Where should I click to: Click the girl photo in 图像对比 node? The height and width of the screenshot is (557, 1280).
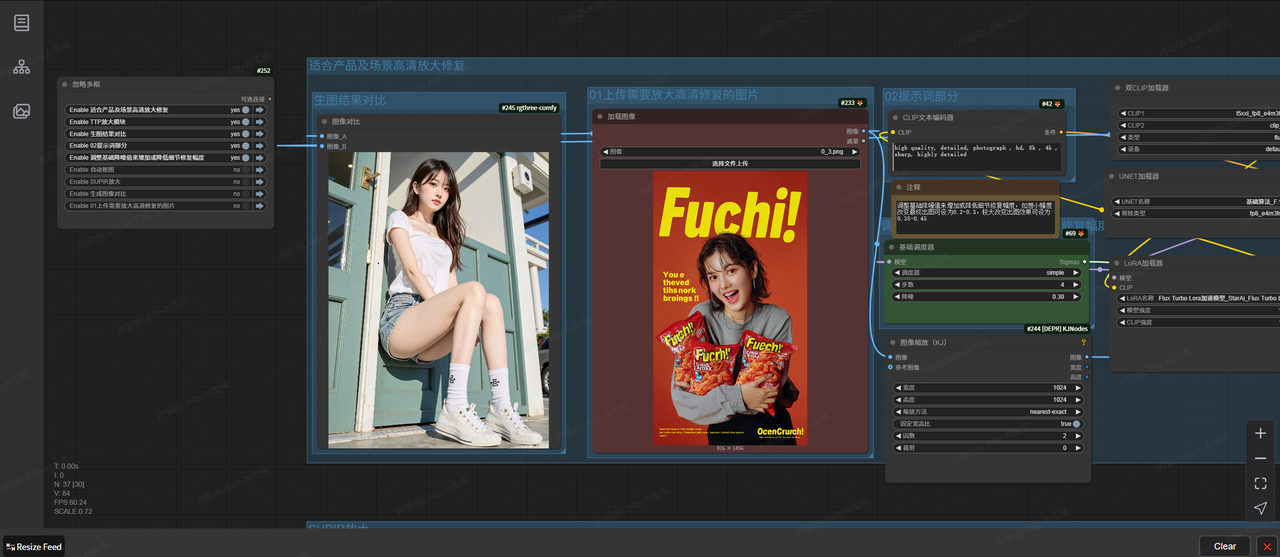coord(438,300)
